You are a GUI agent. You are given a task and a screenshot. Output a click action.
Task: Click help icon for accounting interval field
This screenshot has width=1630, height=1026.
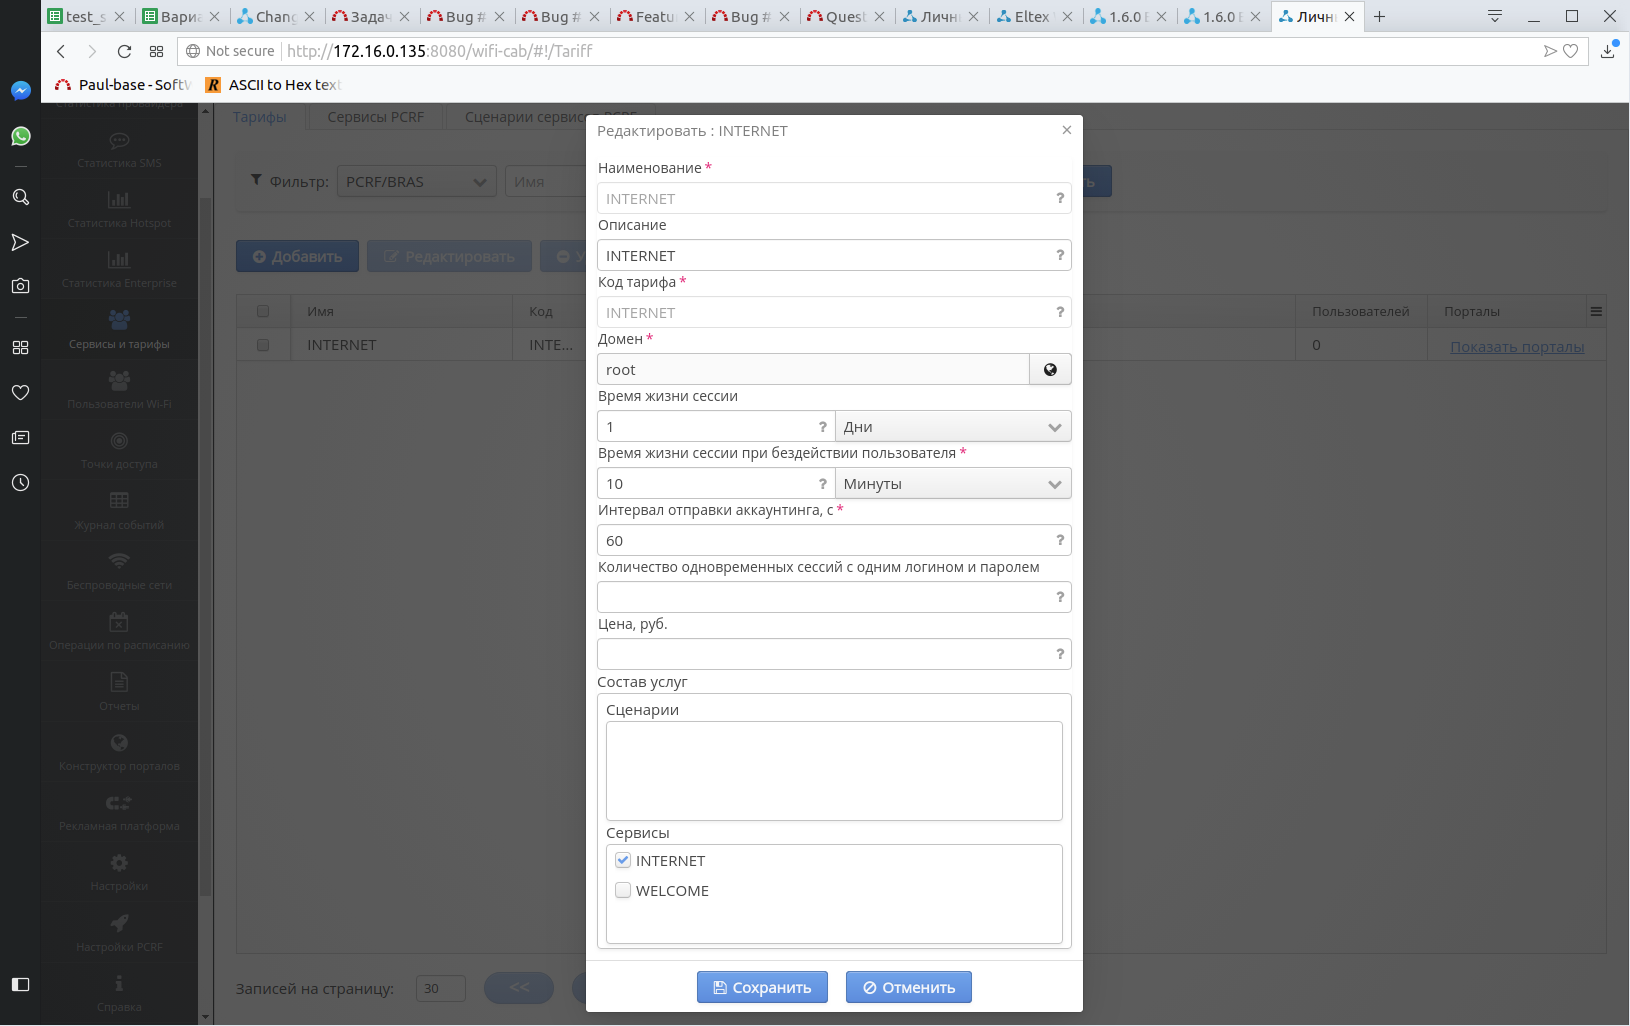point(1060,540)
